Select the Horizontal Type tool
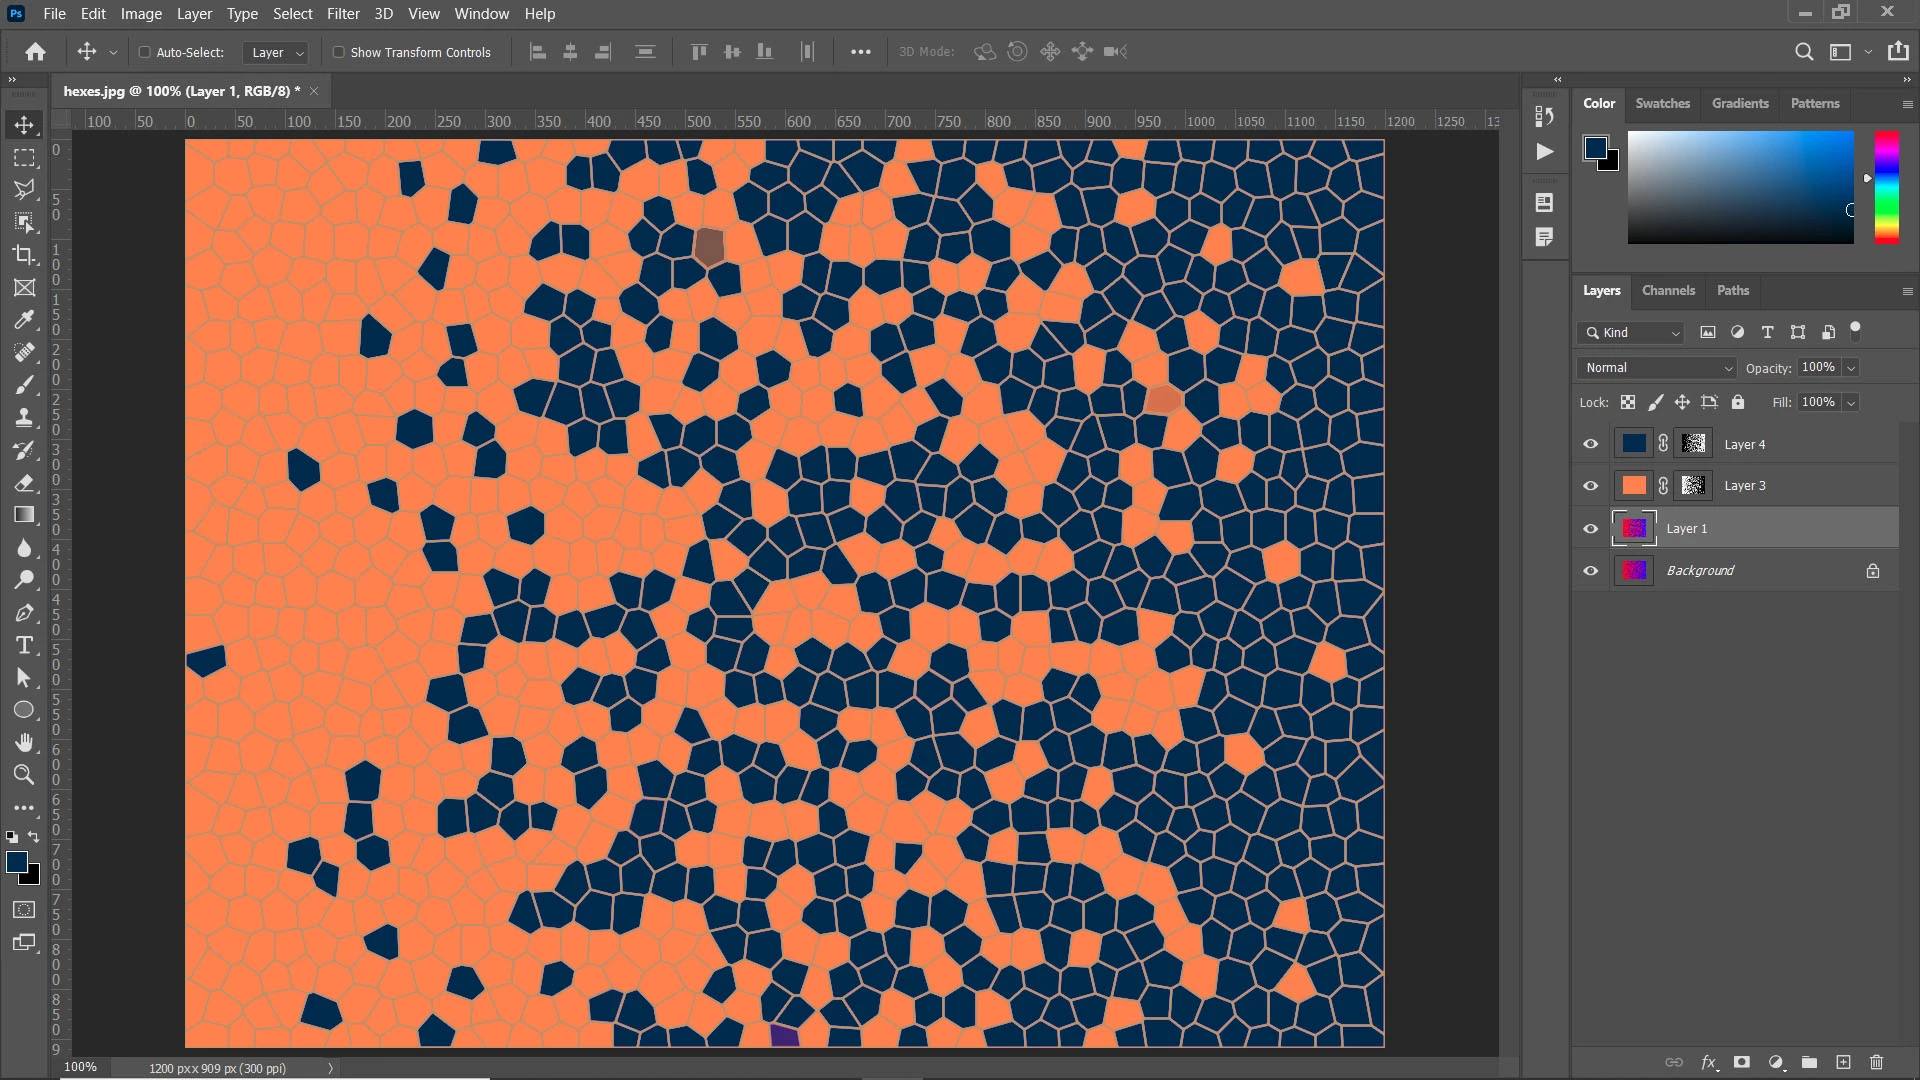Viewport: 1920px width, 1080px height. click(x=24, y=645)
